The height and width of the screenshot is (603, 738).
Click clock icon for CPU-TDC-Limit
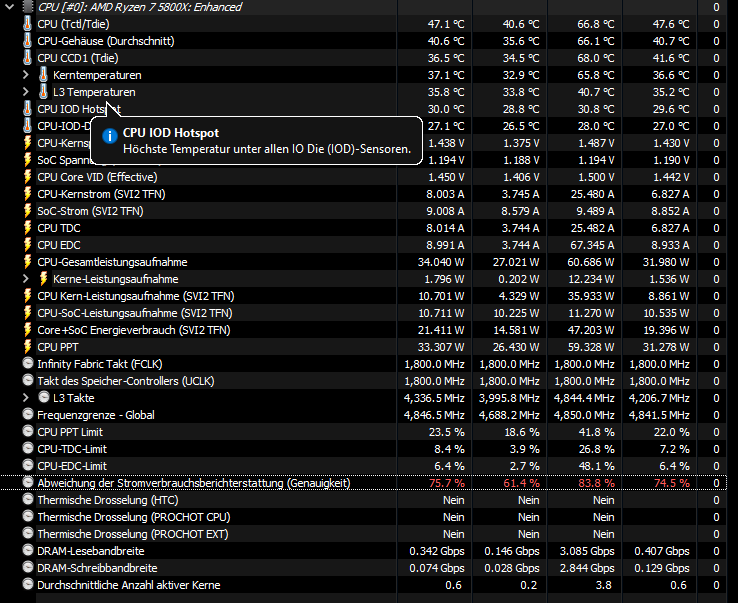tap(28, 448)
